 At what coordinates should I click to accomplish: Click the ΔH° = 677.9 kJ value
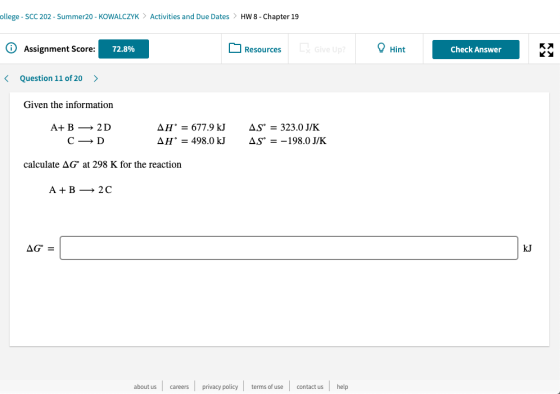191,128
